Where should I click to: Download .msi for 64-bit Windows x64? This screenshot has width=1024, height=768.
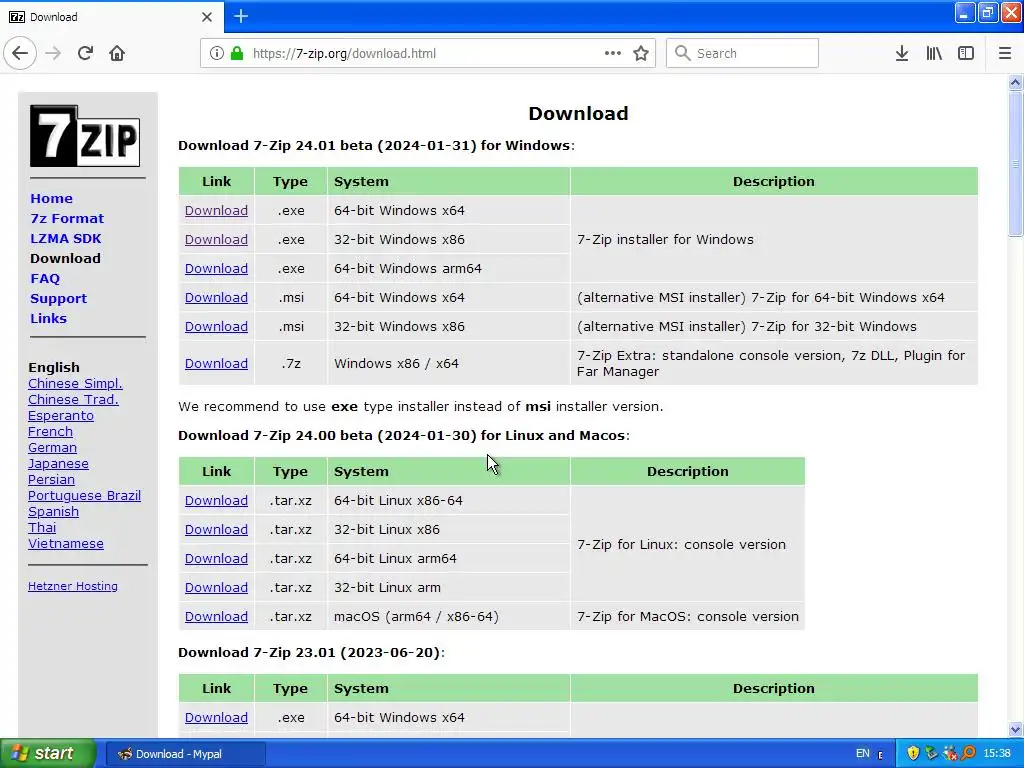[216, 297]
